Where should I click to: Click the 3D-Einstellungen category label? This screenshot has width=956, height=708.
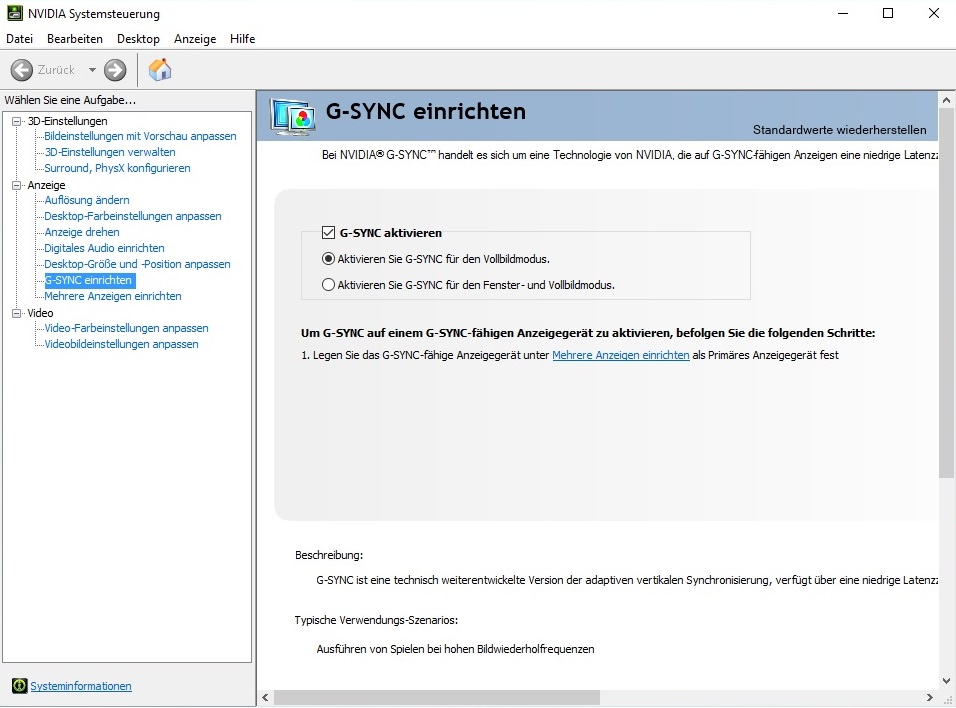(x=67, y=121)
